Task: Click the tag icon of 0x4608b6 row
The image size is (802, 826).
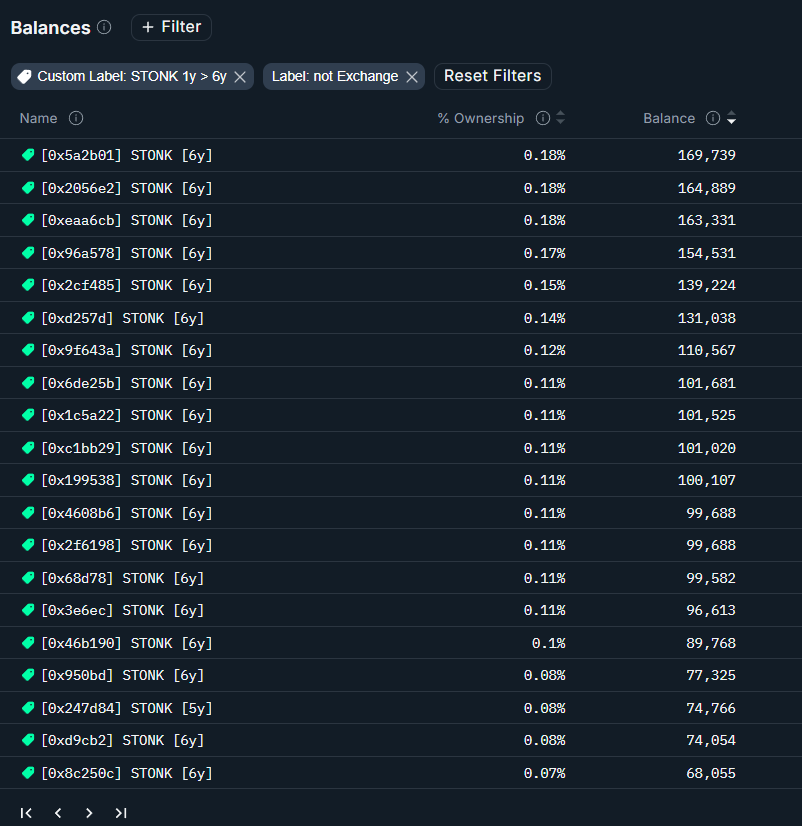Action: pyautogui.click(x=28, y=513)
